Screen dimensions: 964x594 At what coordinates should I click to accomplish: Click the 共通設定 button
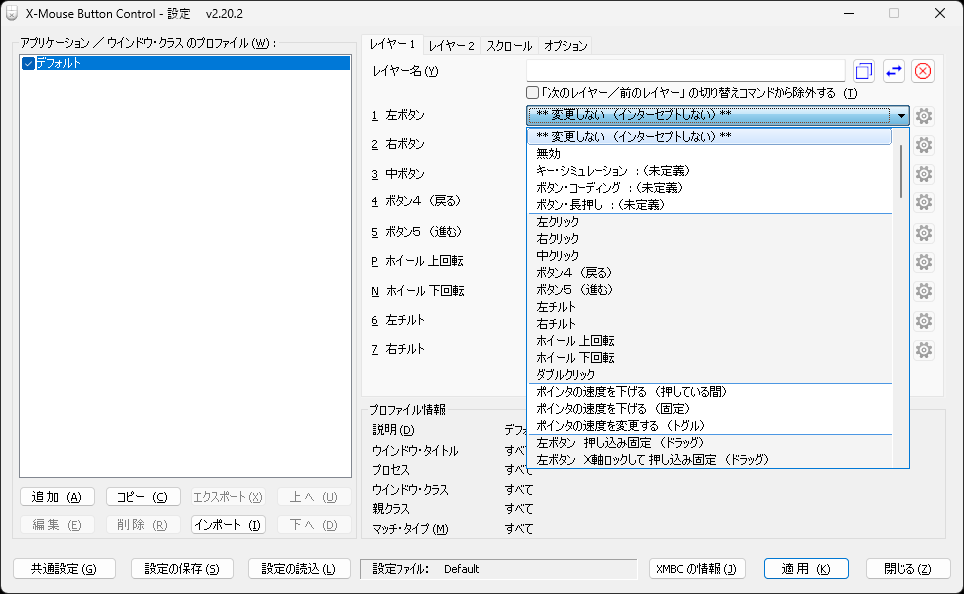coord(63,568)
